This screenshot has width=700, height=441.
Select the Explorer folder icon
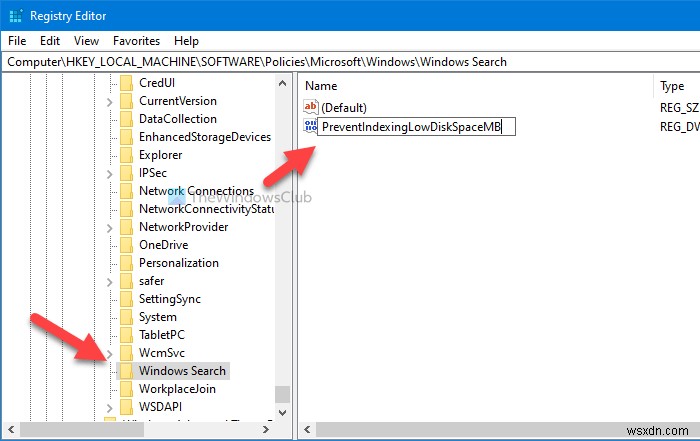point(126,155)
